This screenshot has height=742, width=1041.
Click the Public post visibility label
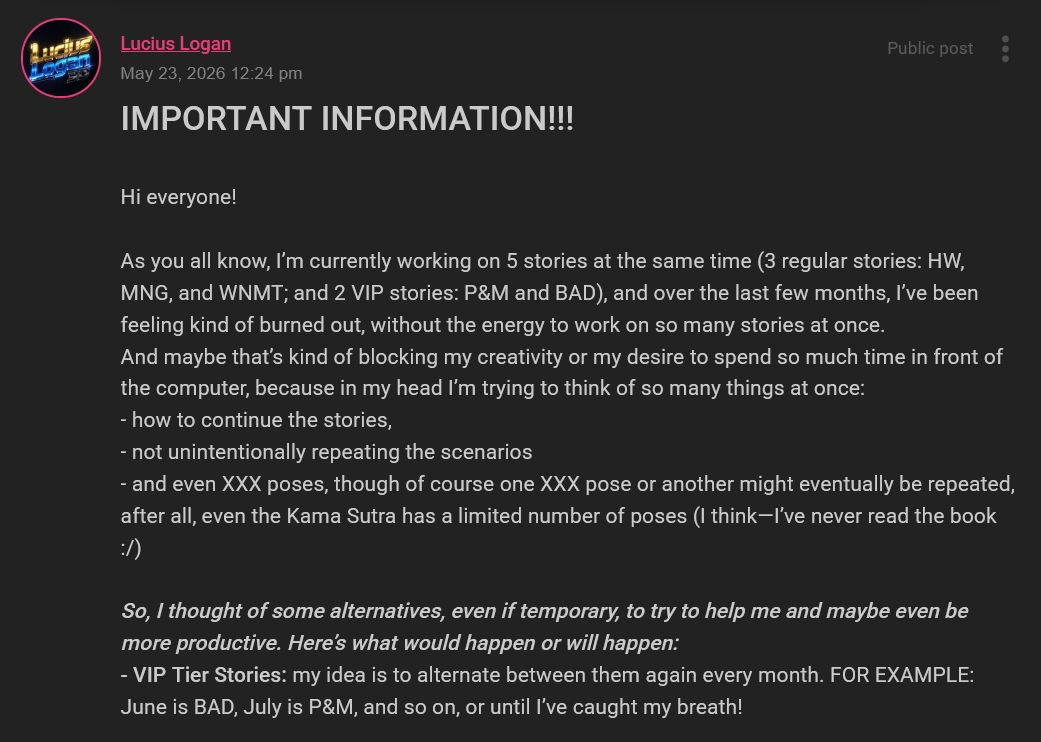(930, 48)
